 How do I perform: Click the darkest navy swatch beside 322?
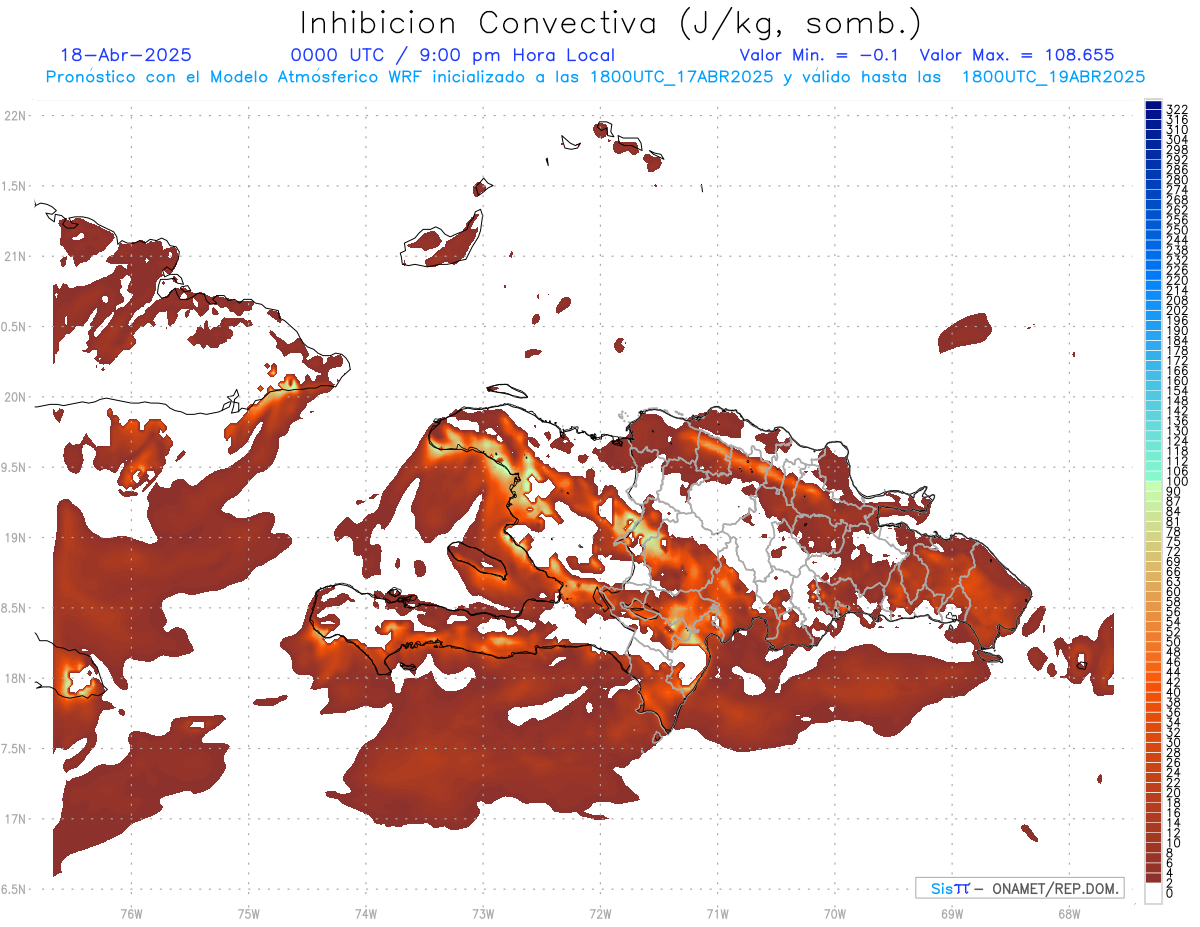click(1153, 105)
